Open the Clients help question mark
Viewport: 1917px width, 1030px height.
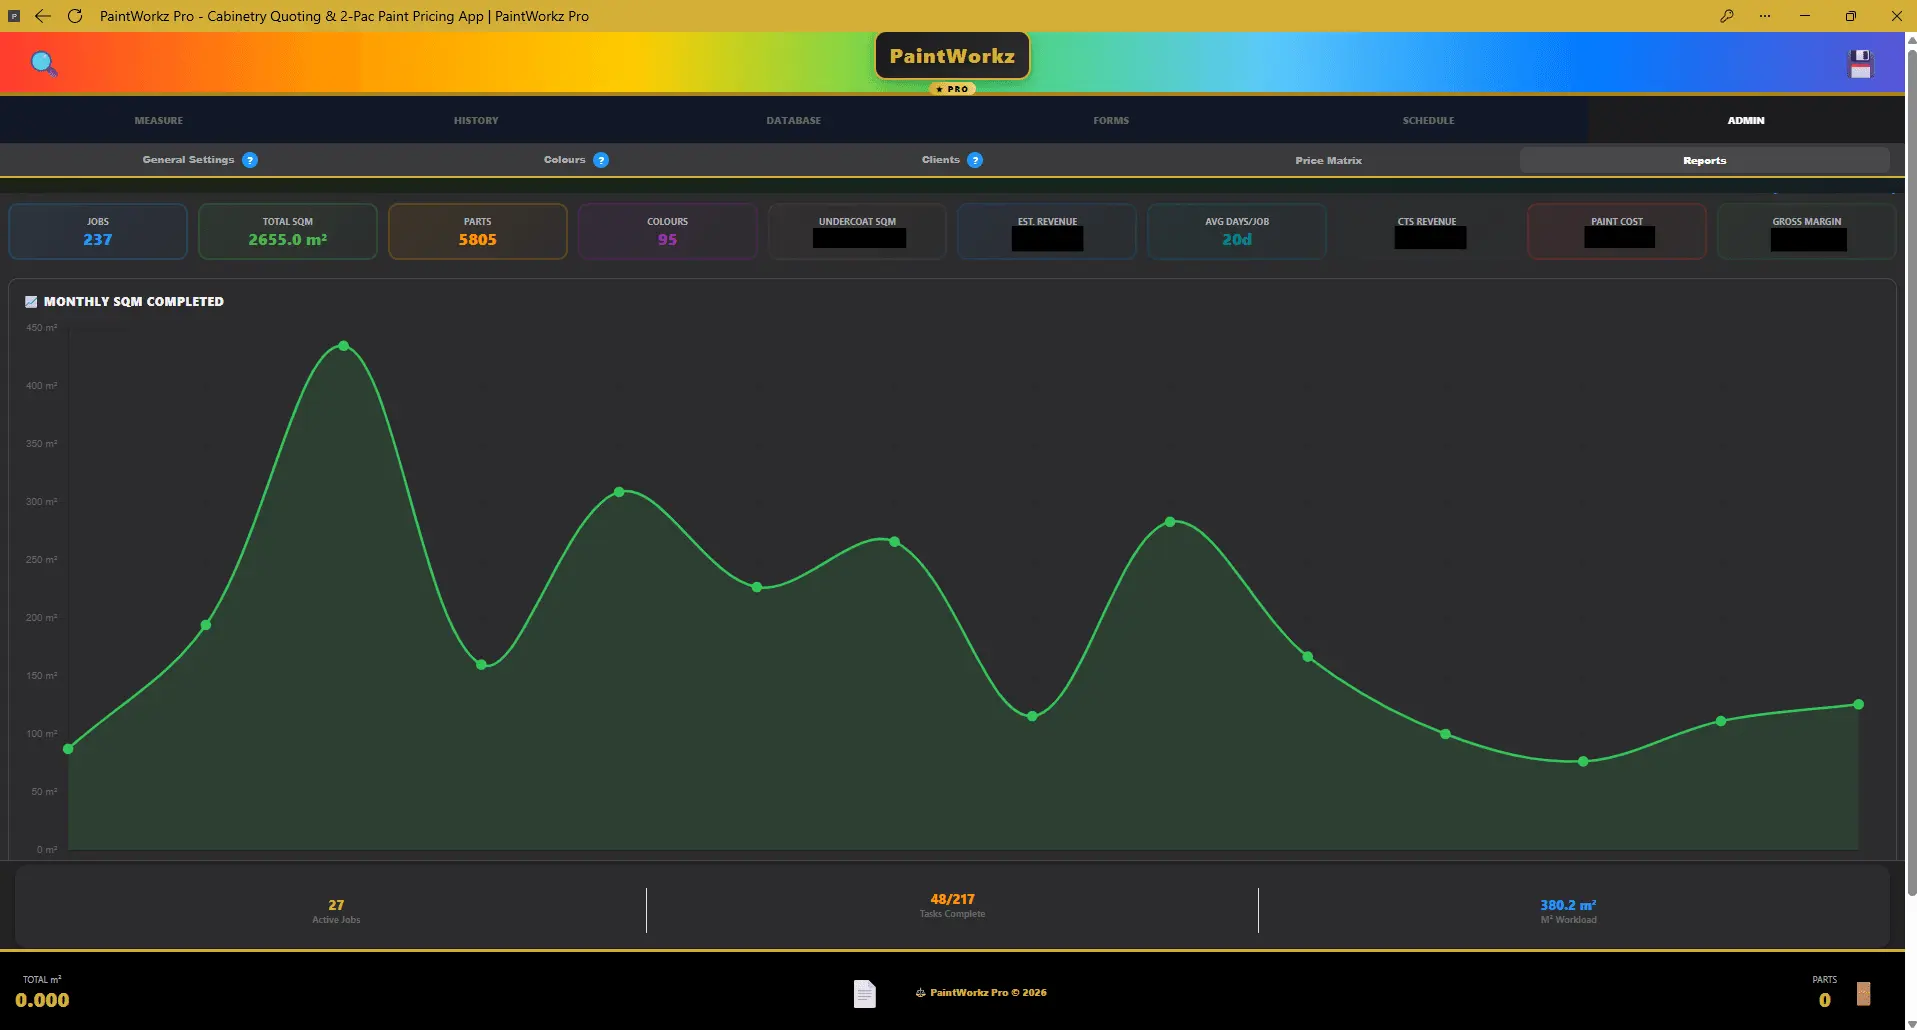[975, 160]
